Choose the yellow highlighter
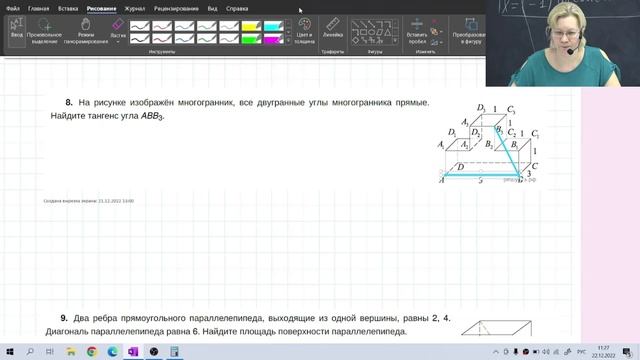The height and width of the screenshot is (360, 640). (x=251, y=26)
